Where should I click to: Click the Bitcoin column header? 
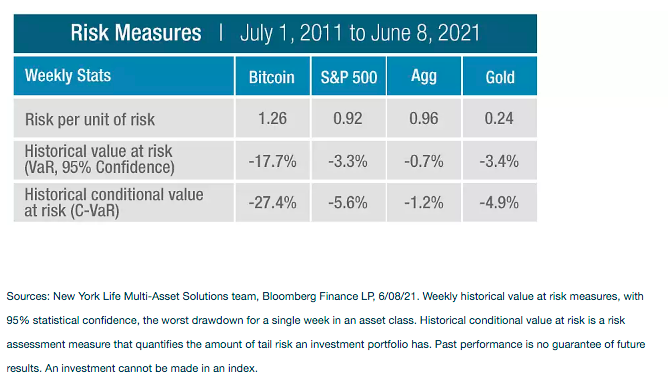point(272,76)
